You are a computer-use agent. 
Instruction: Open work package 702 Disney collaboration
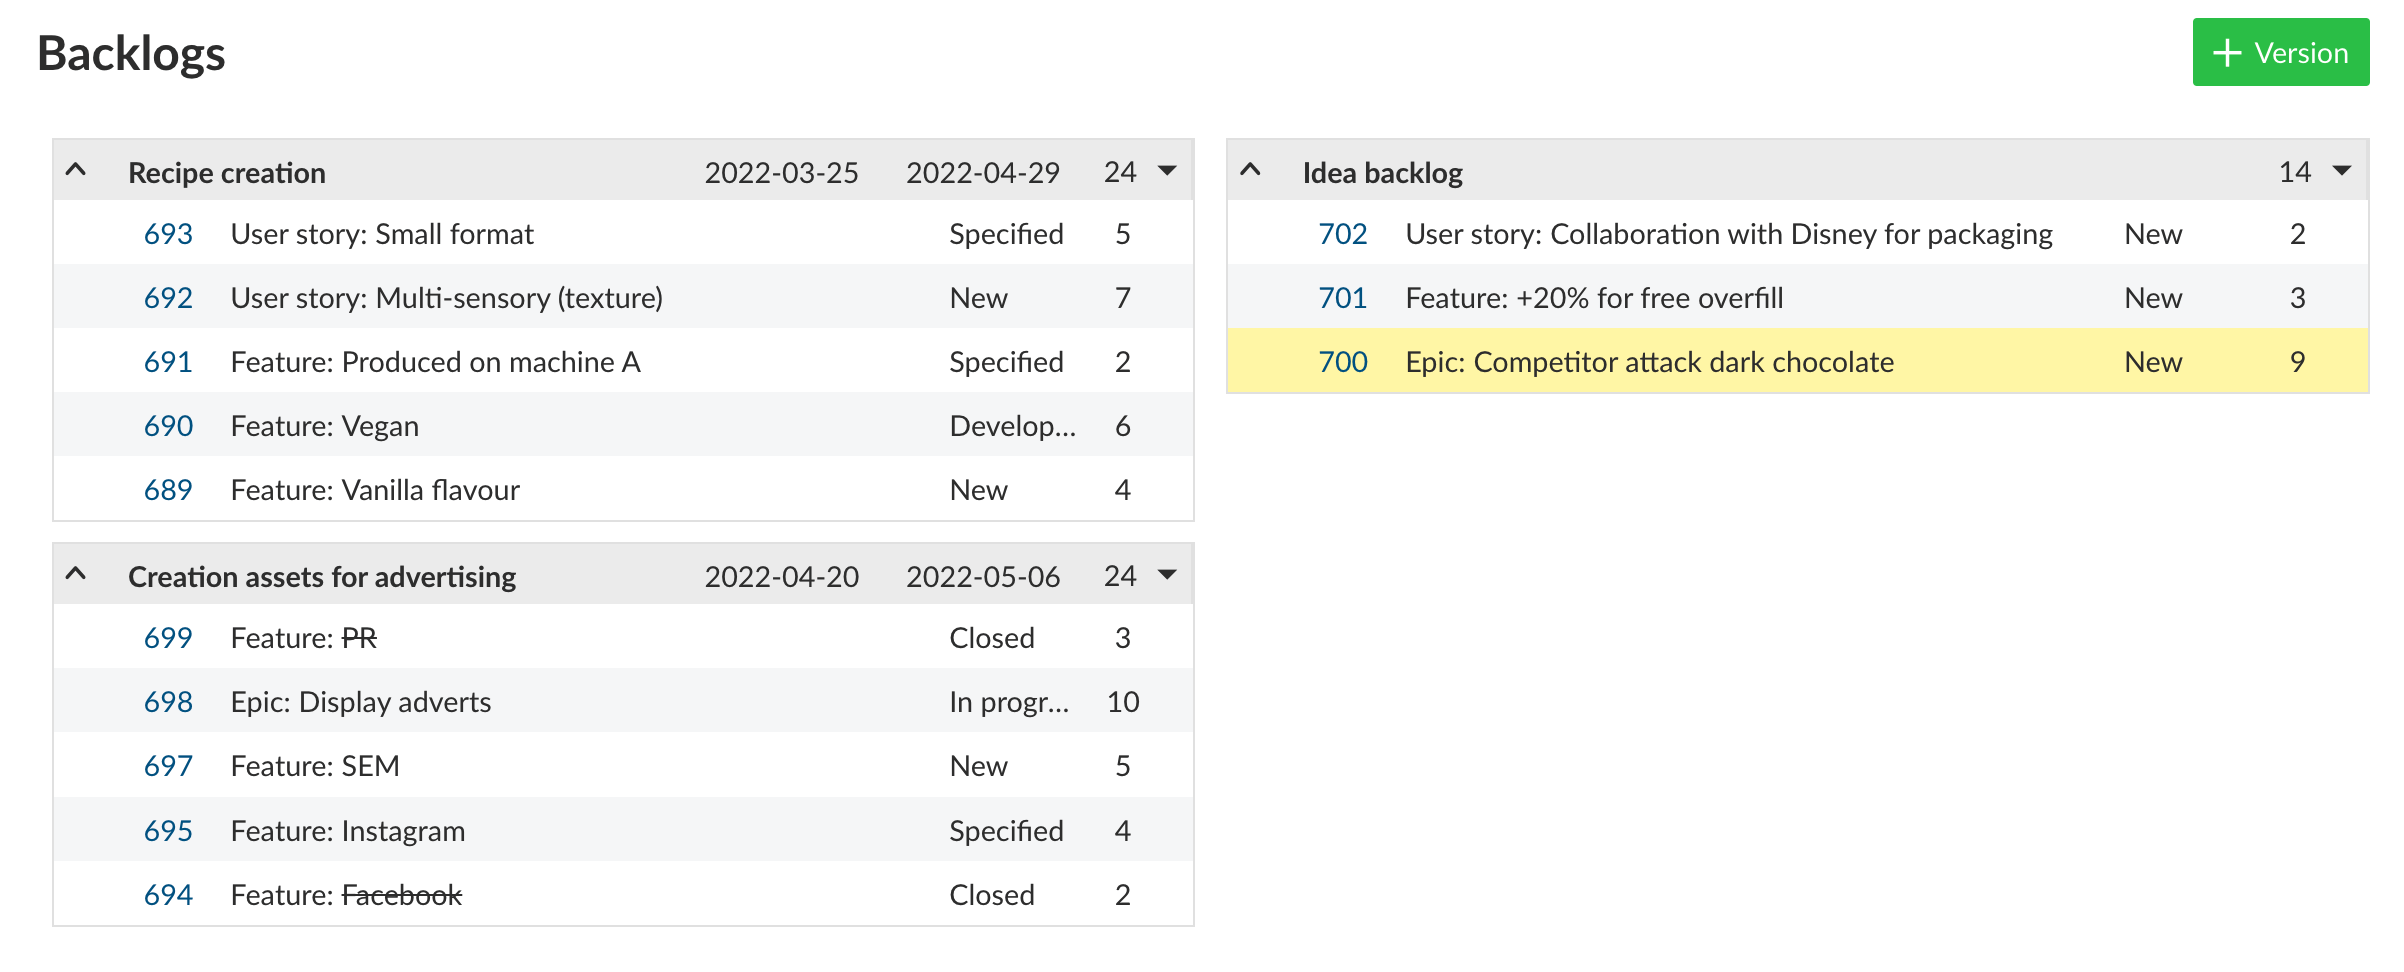tap(1341, 233)
